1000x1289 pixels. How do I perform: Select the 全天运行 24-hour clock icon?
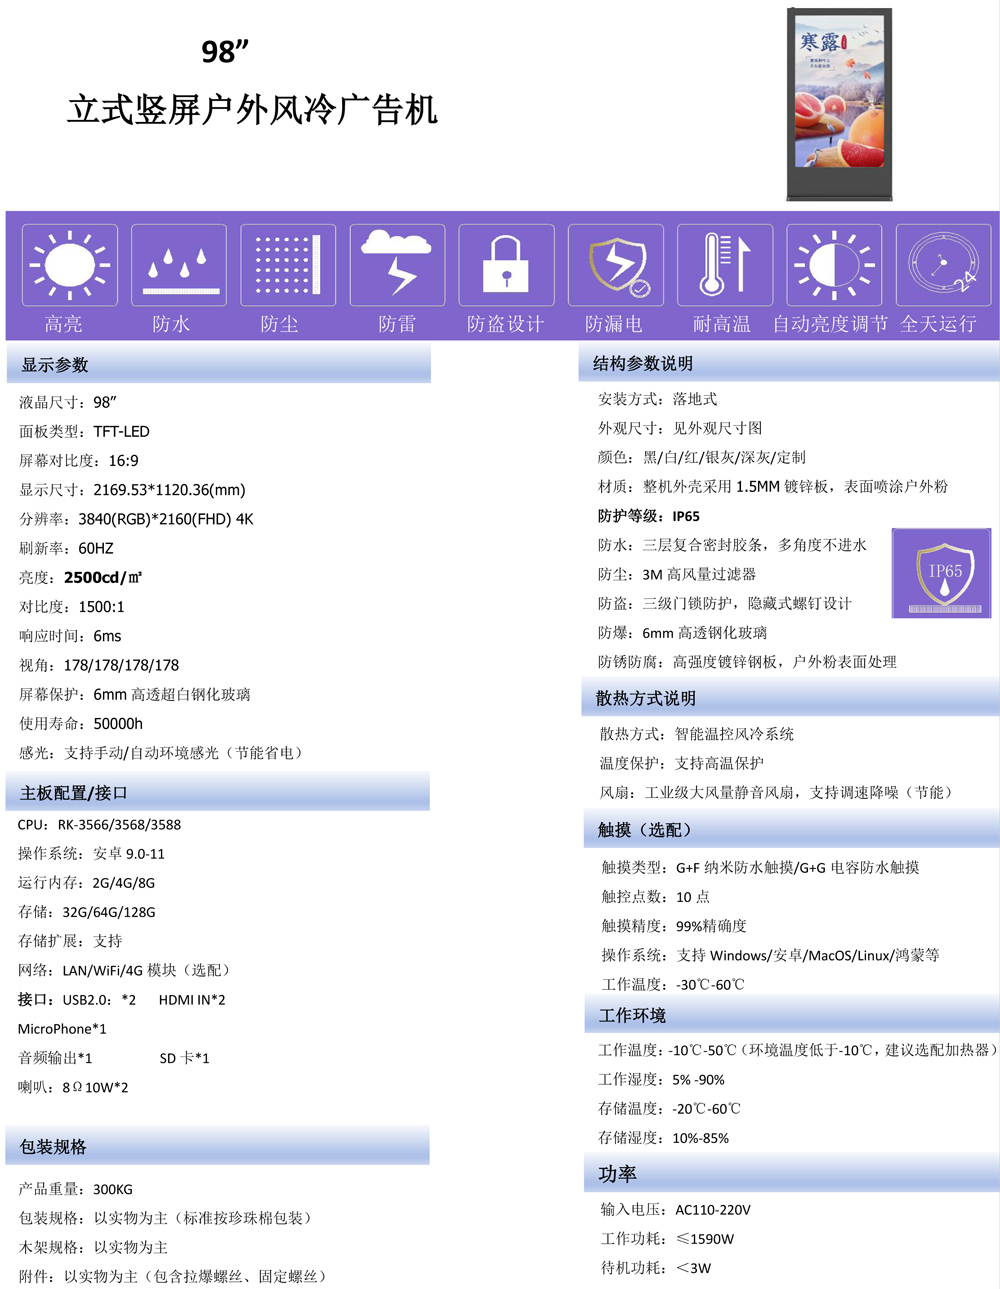[x=941, y=263]
